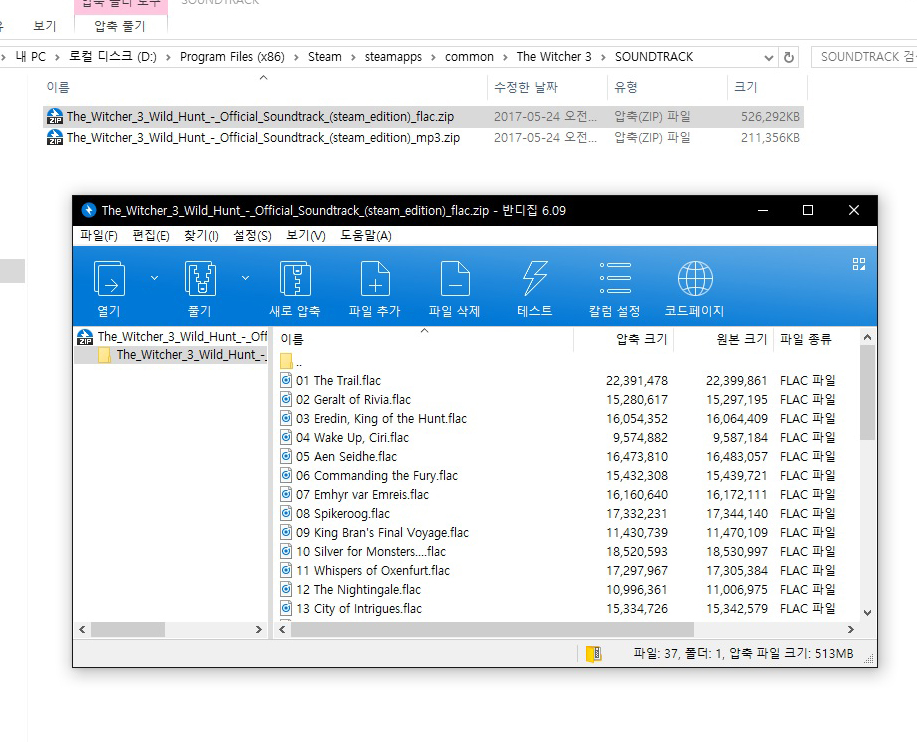Click the view mode grid icon in Bandizip toolbar

859,264
